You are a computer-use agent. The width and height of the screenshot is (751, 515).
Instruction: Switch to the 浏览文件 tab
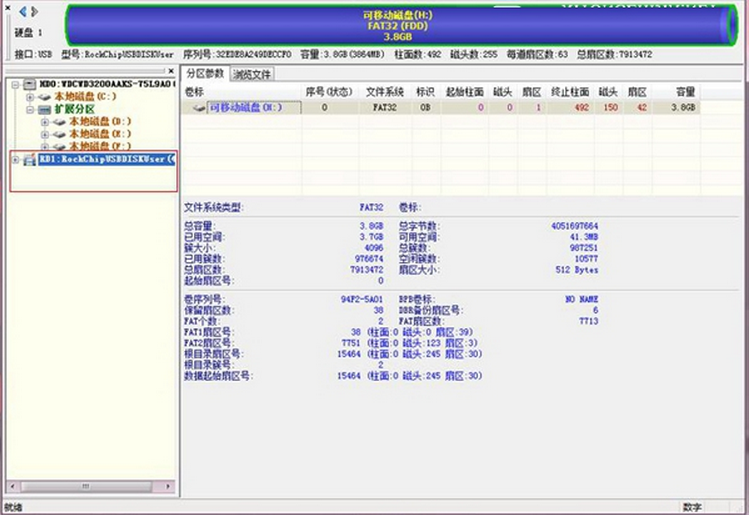pos(251,74)
